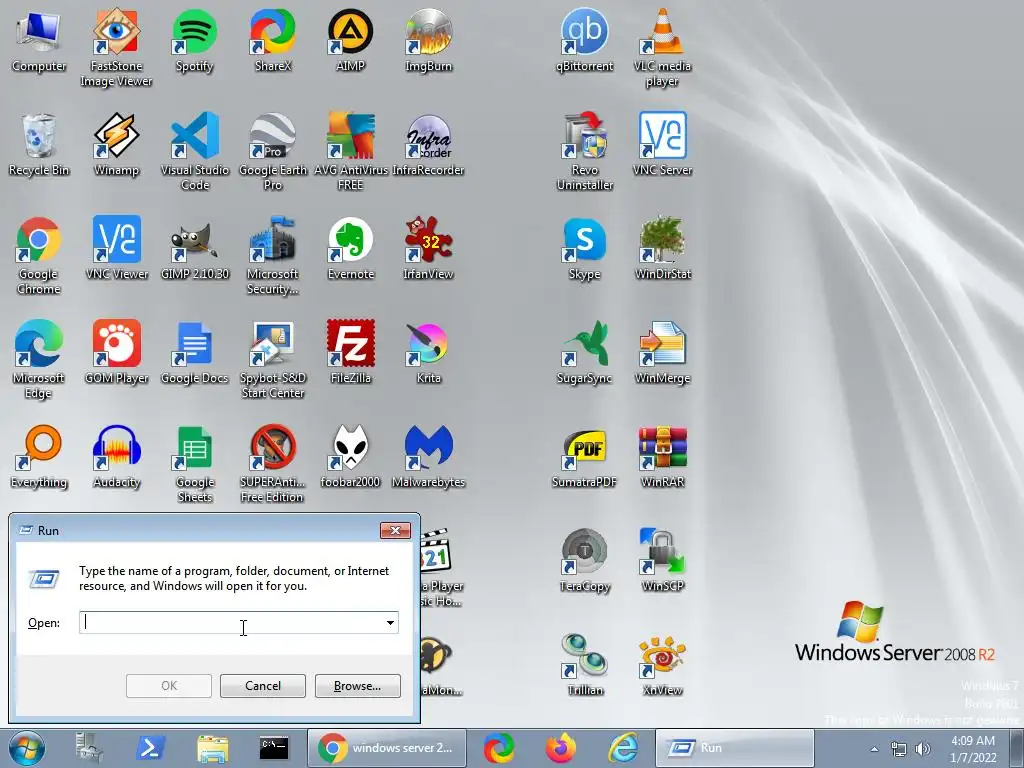Click the Spotify desktop shortcut
The image size is (1024, 768).
[x=195, y=40]
